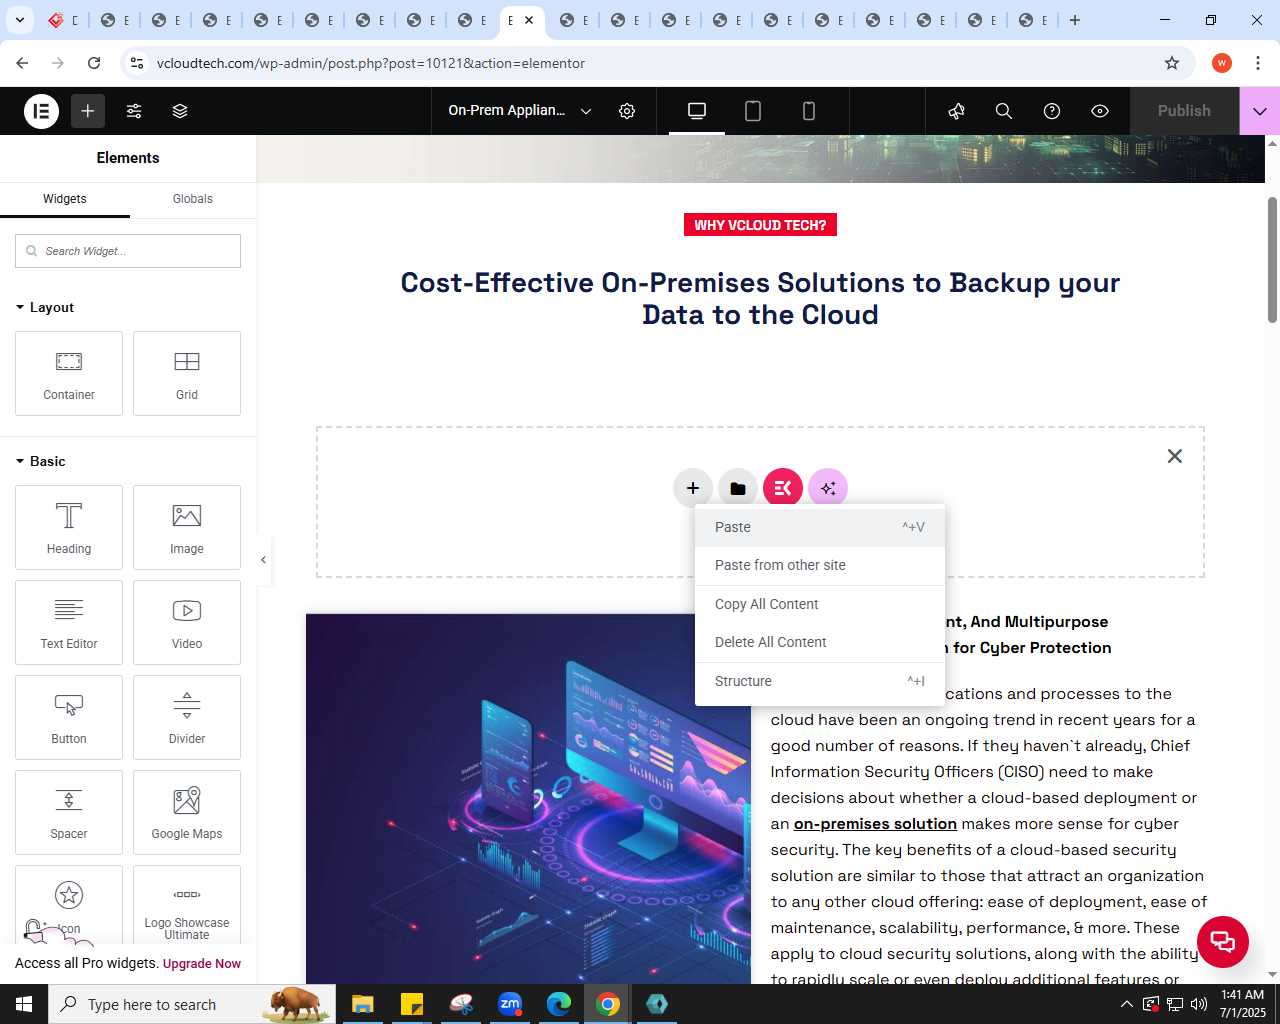
Task: Click the Cost-Effective On-Premises Solutions heading
Action: coord(760,298)
